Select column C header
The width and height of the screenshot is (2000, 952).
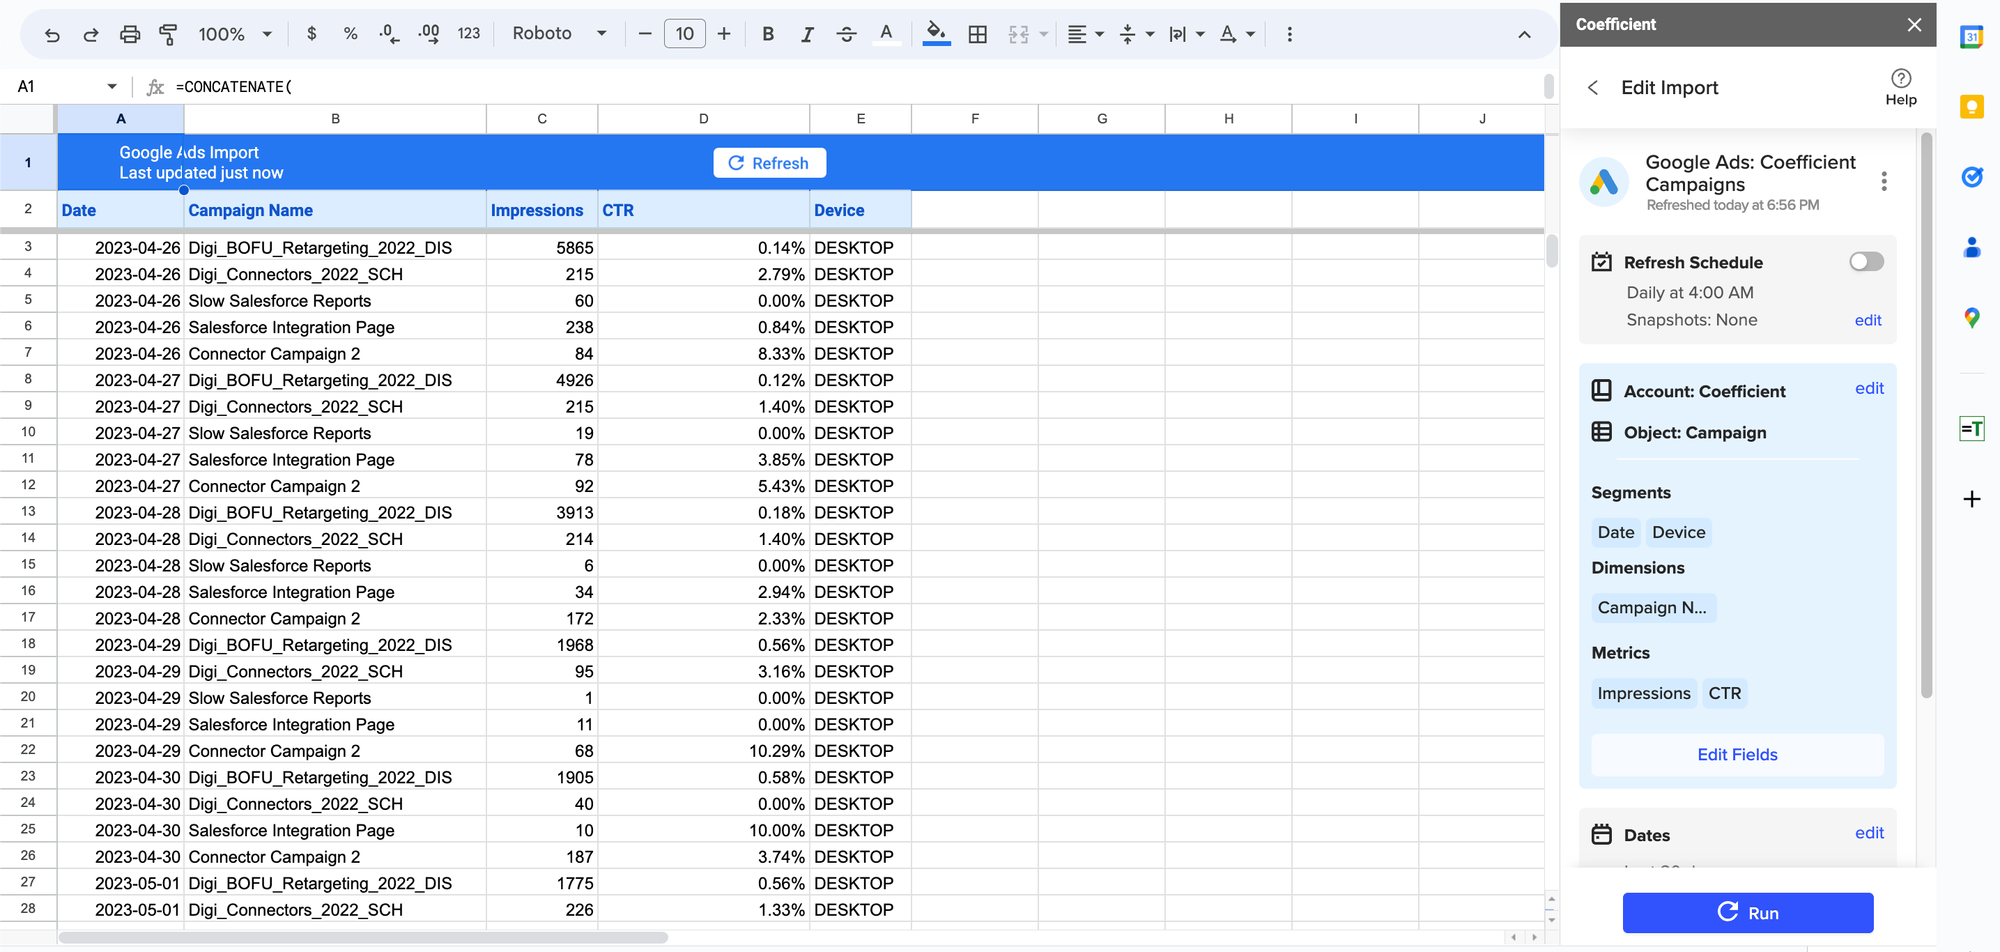pos(542,119)
